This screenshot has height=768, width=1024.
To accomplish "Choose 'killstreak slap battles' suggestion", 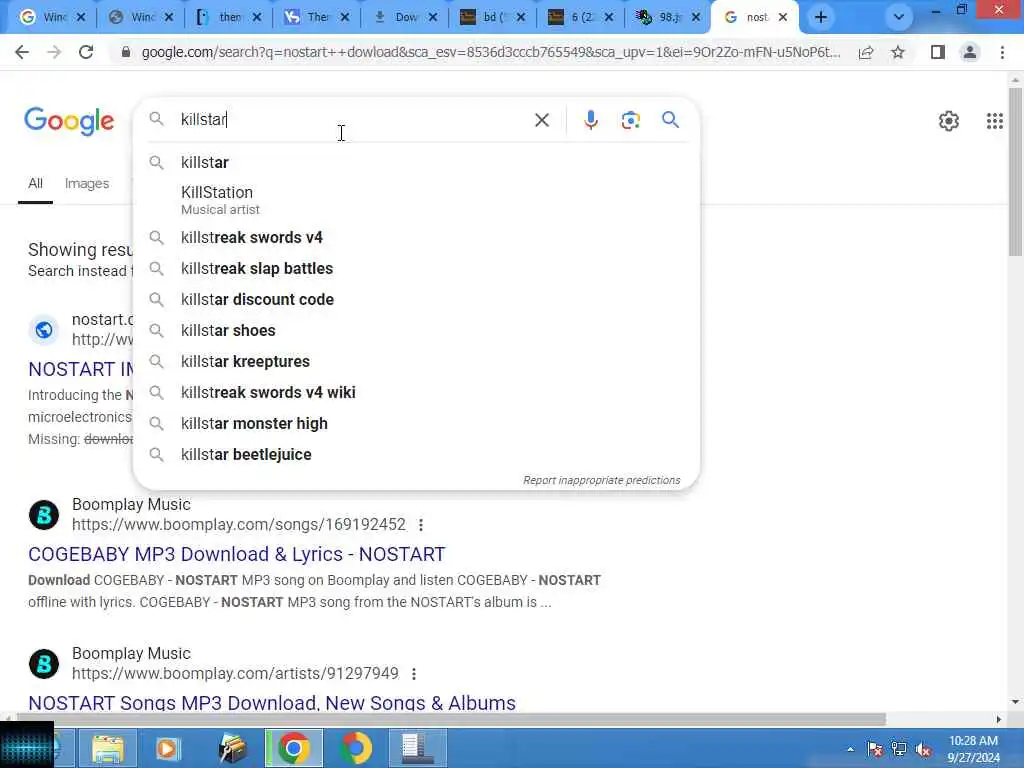I will [416, 268].
